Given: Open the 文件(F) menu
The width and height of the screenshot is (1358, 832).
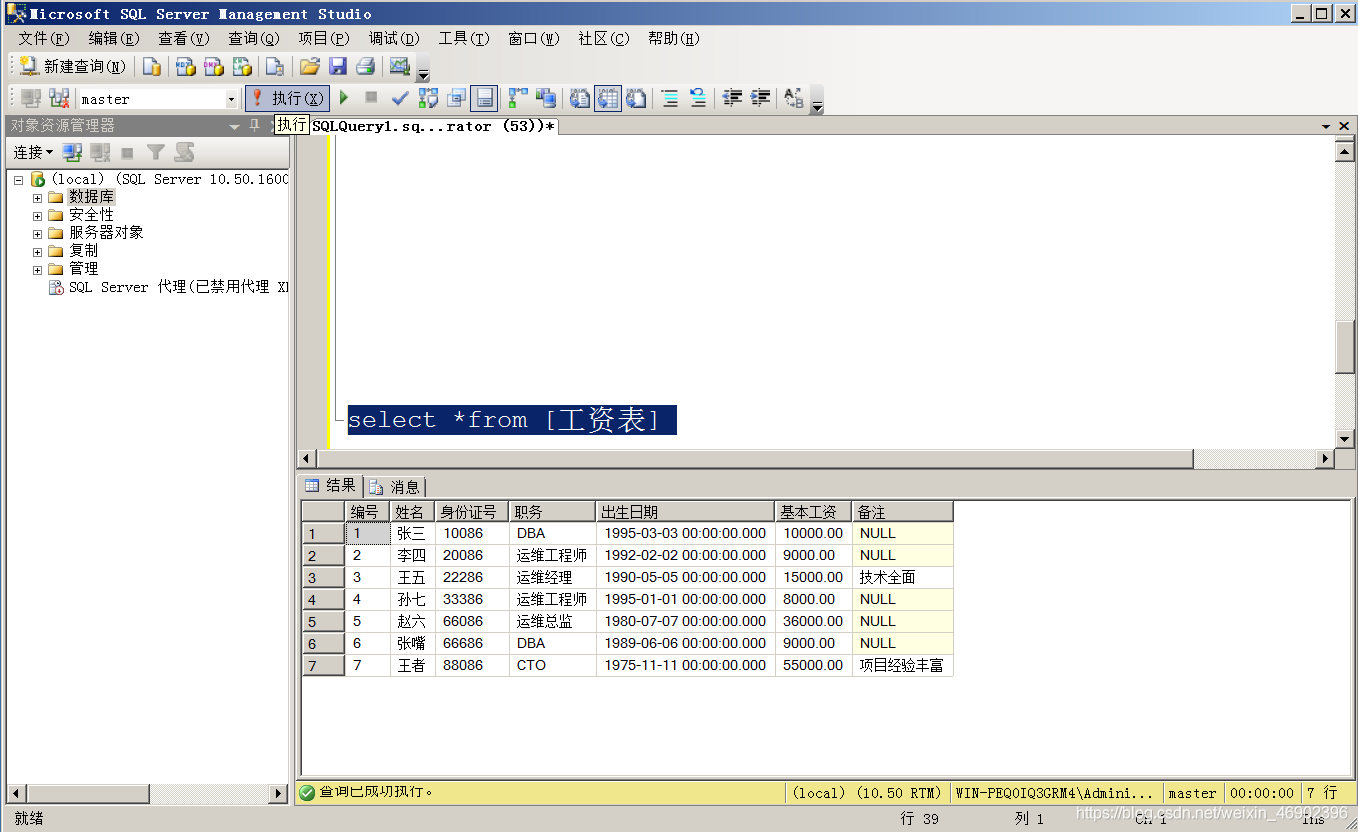Looking at the screenshot, I should 44,38.
